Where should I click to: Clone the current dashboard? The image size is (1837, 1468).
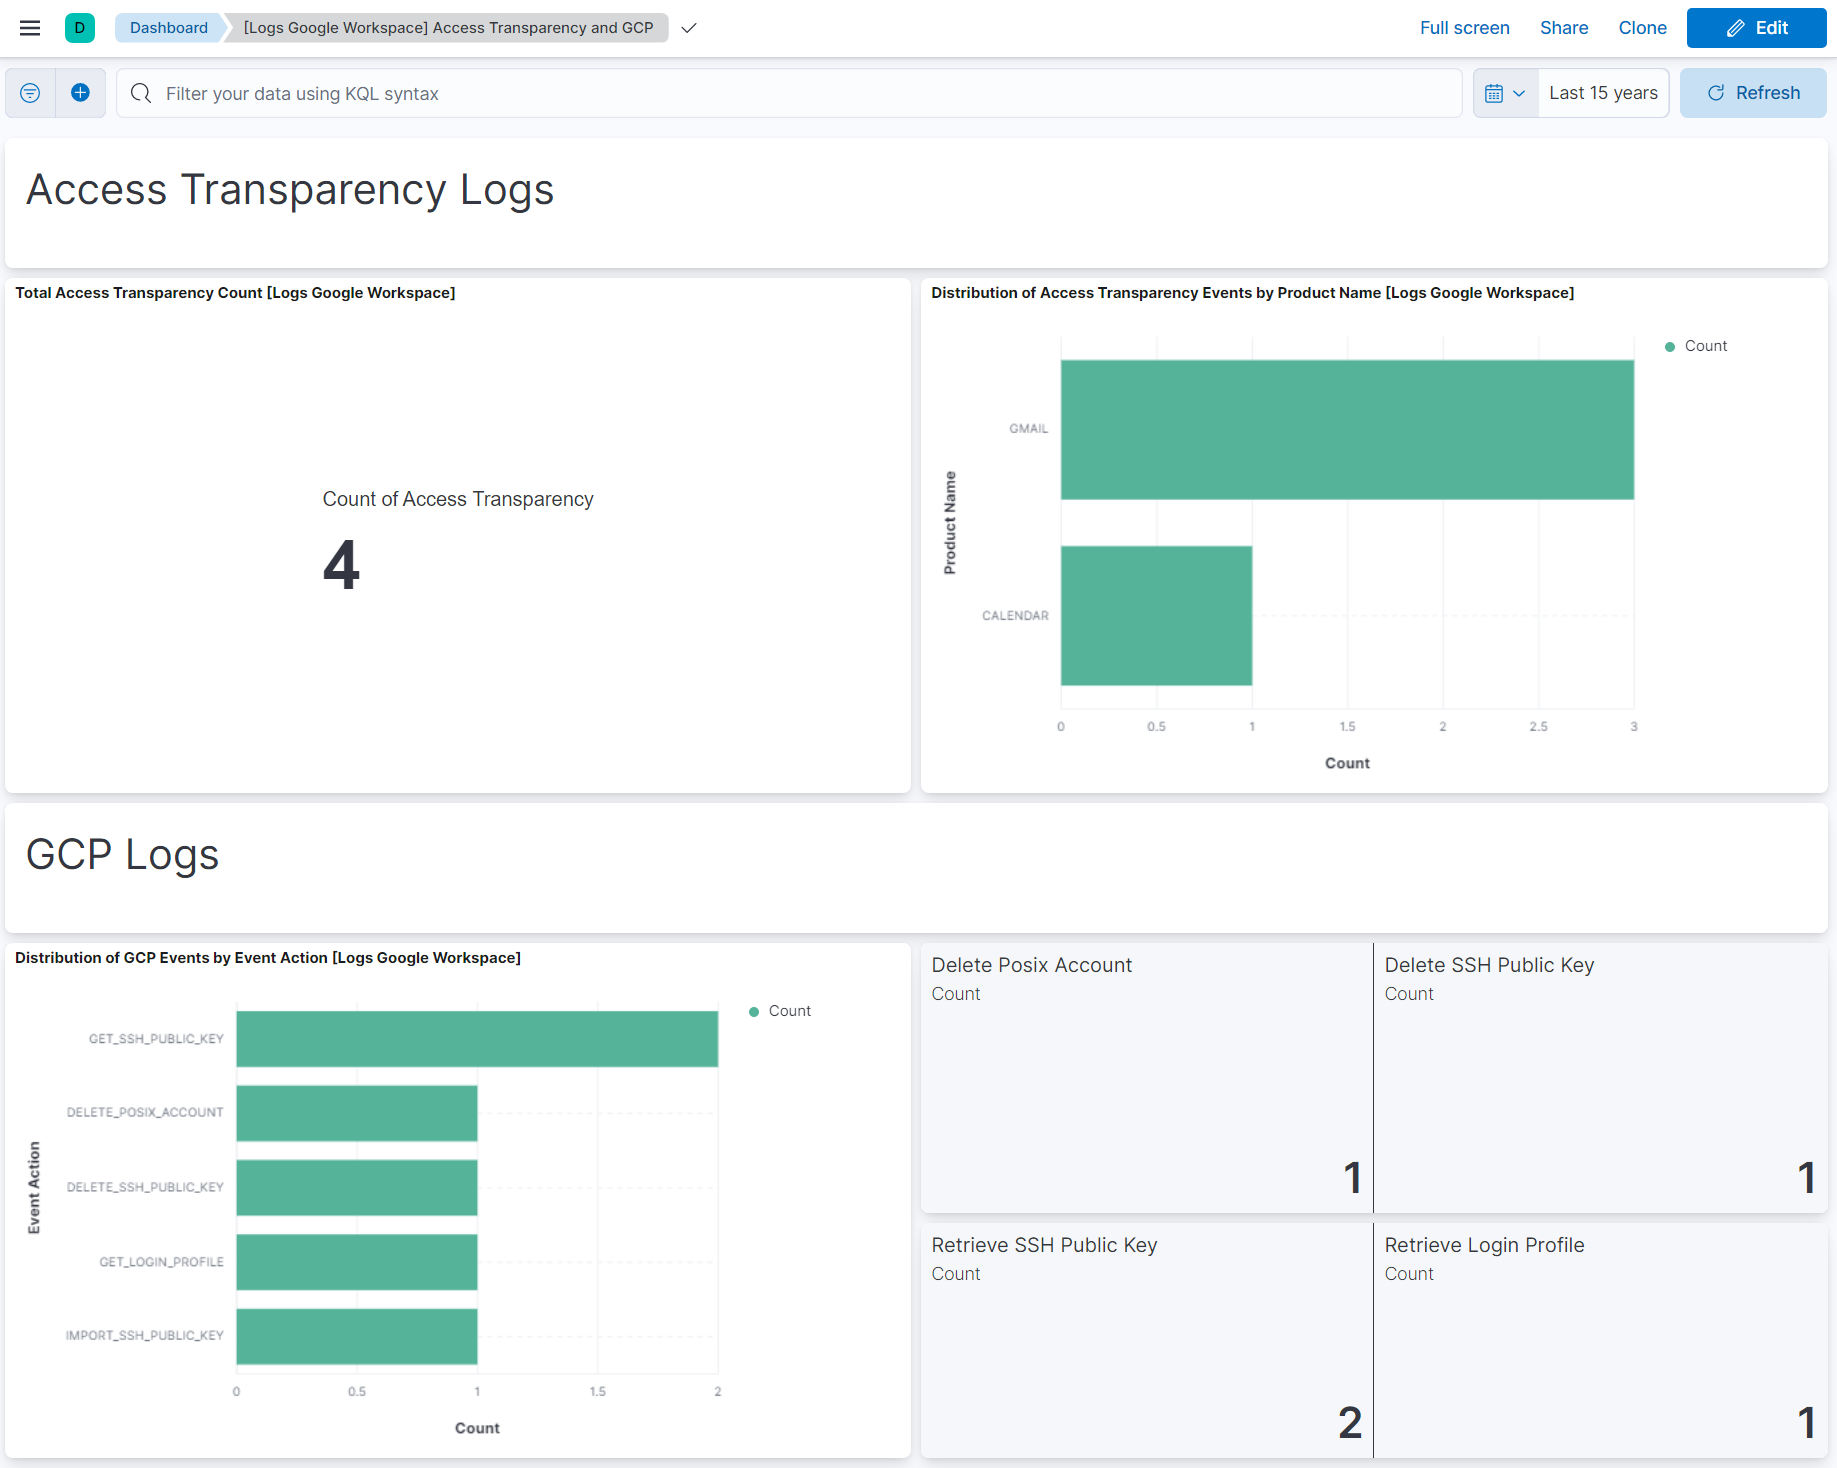pos(1642,27)
